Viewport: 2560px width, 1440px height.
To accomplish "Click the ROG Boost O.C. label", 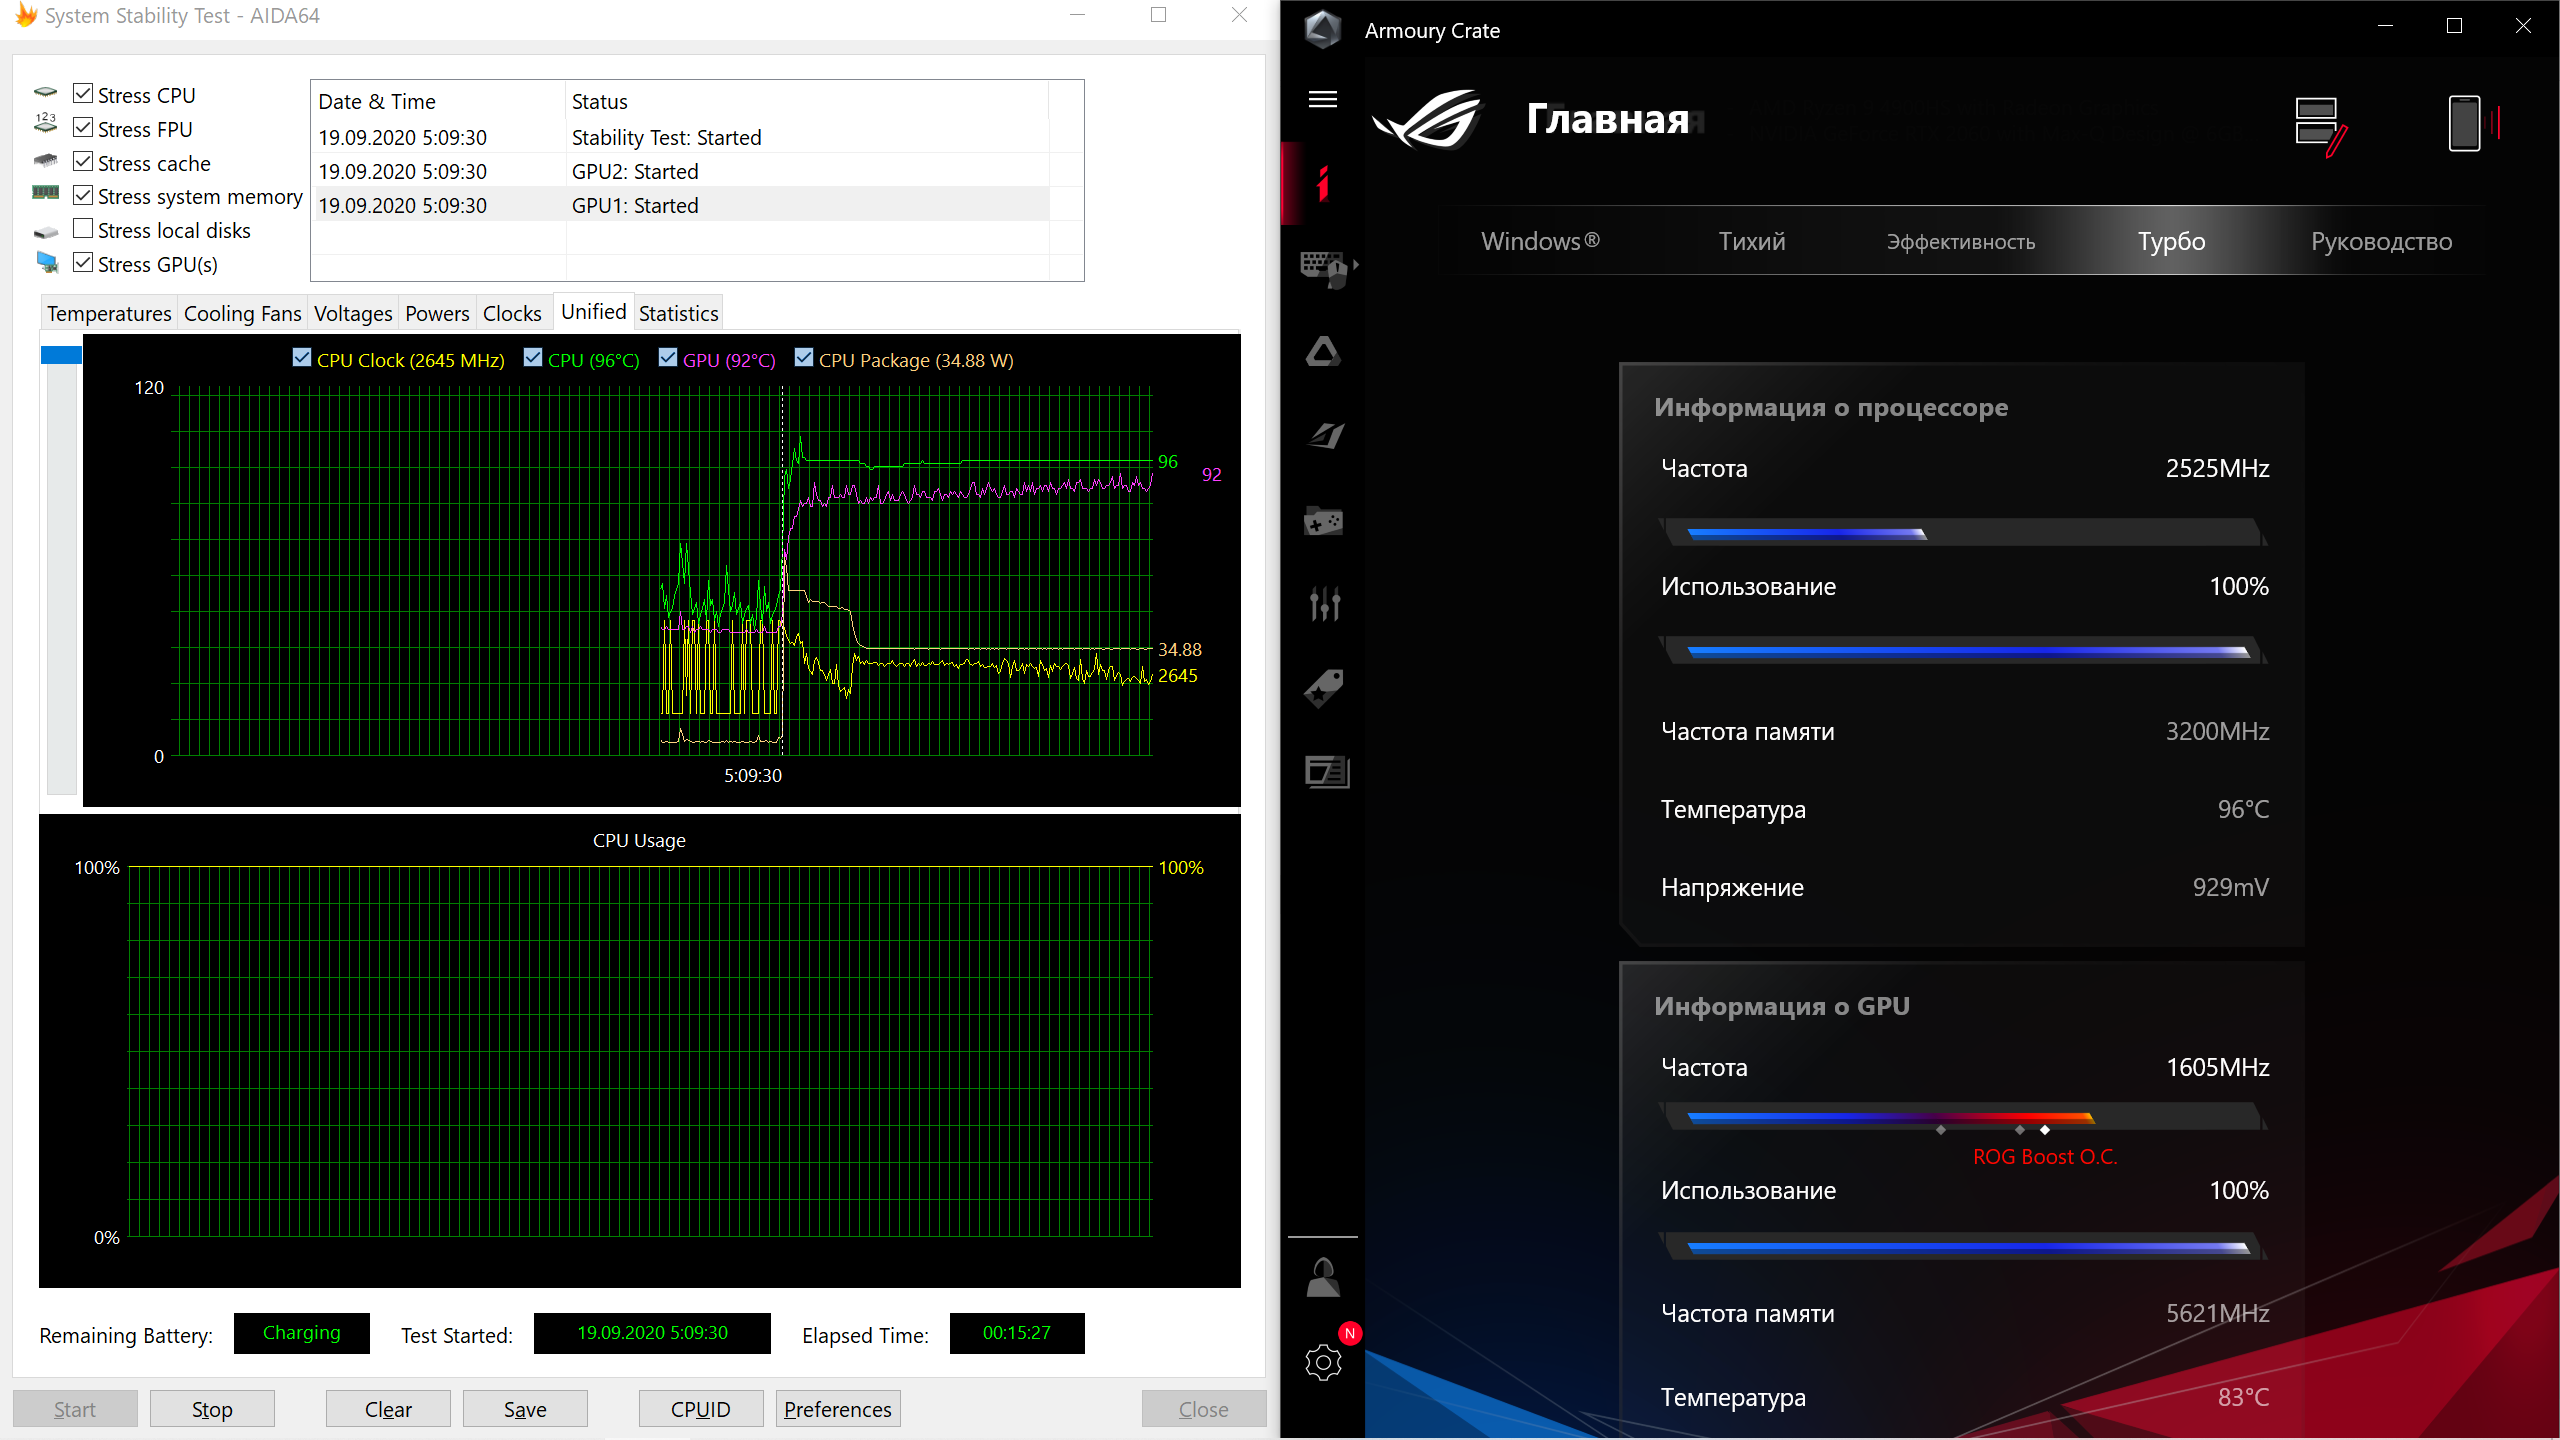I will coord(2045,1157).
